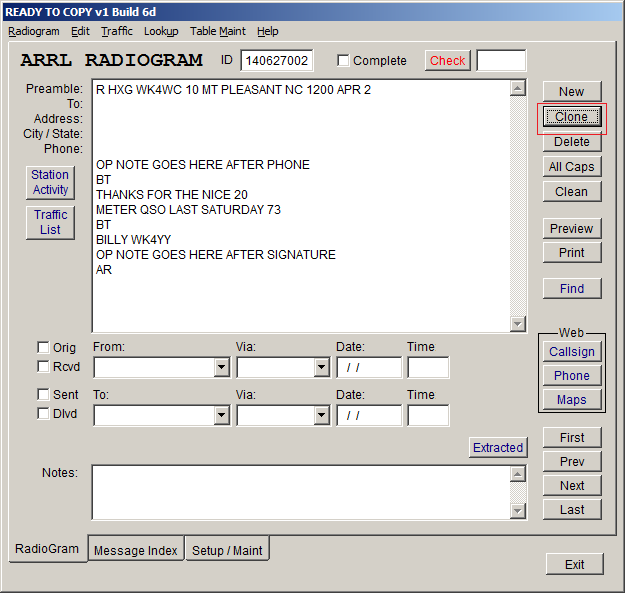Click the All Caps button

572,167
